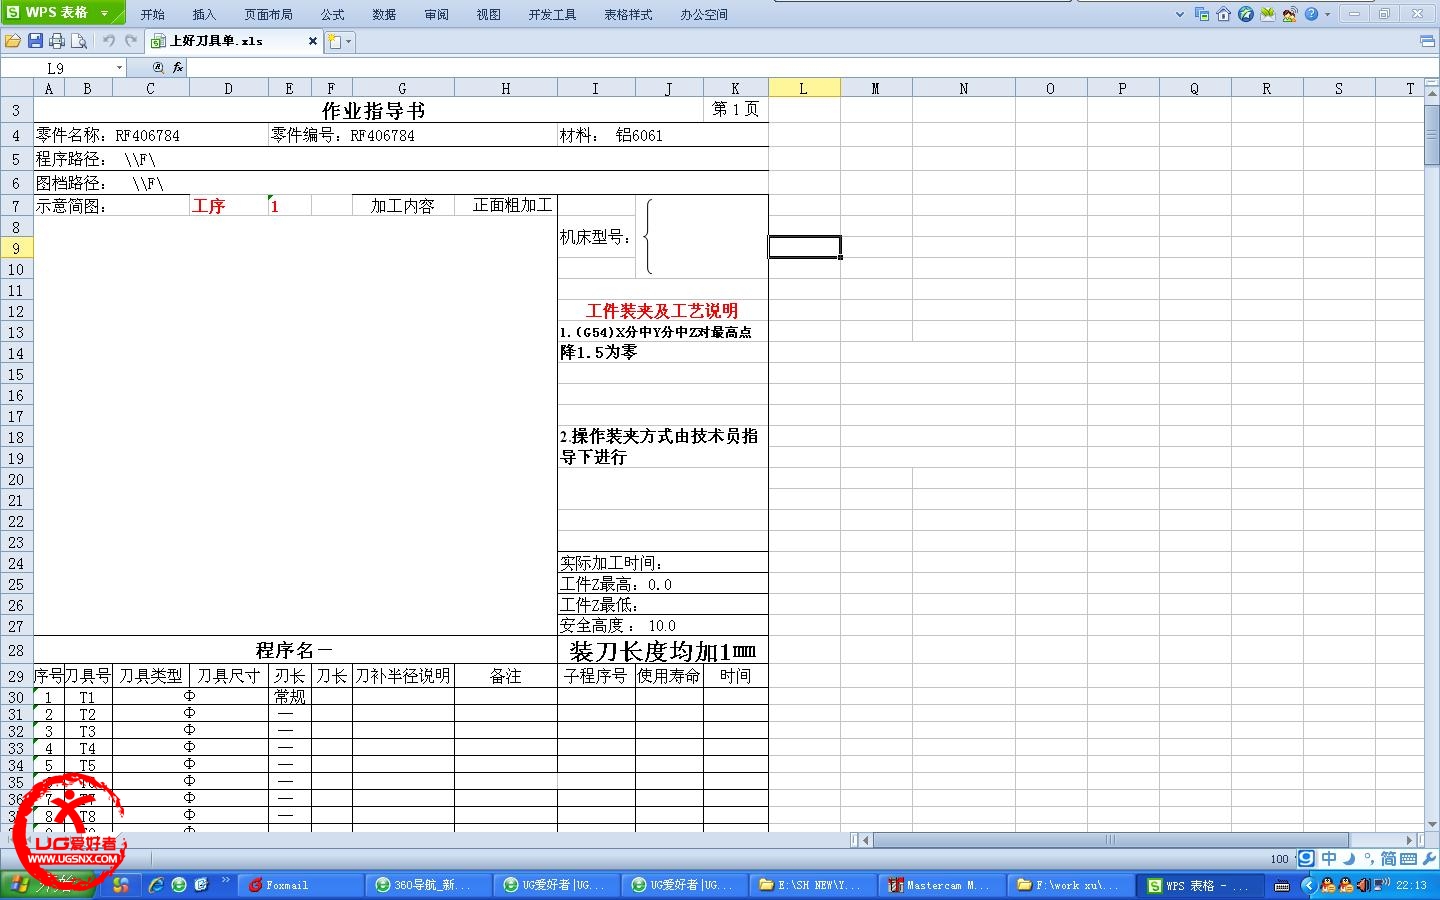
Task: Open the 公式 ribbon tab
Action: (332, 15)
